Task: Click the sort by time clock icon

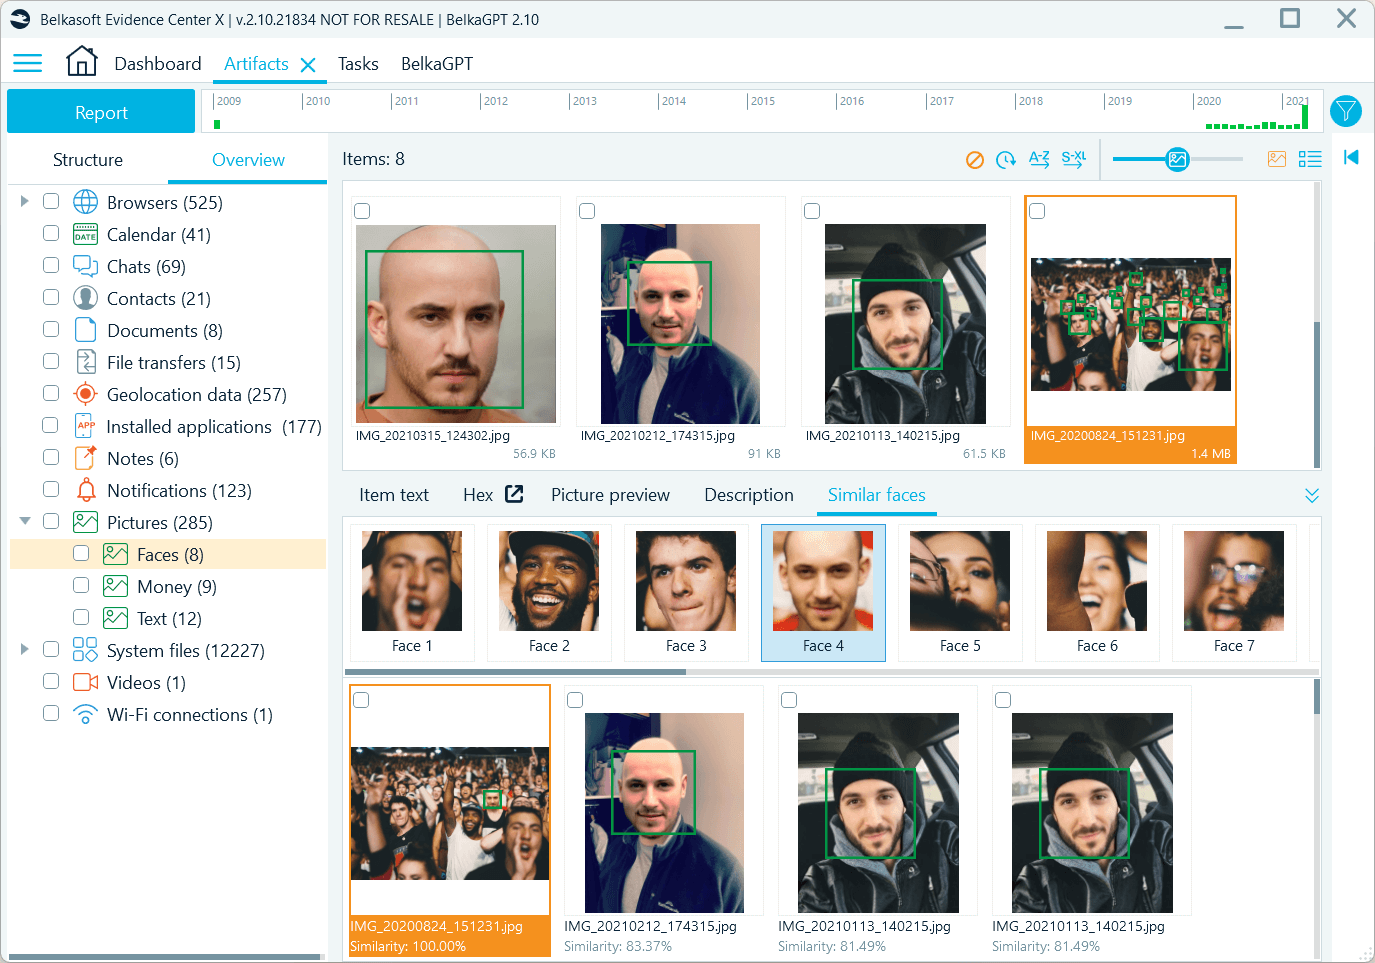Action: pyautogui.click(x=1006, y=160)
